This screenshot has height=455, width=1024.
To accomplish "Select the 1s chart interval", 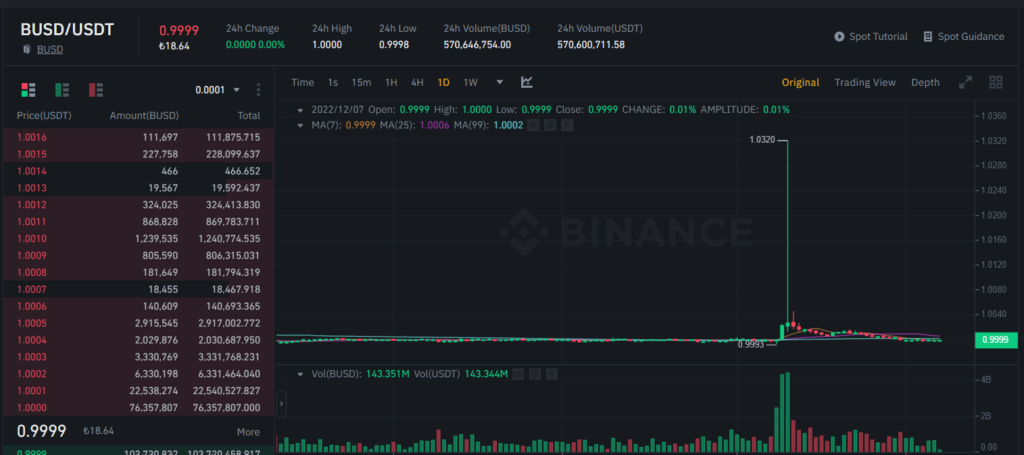I will pos(333,82).
